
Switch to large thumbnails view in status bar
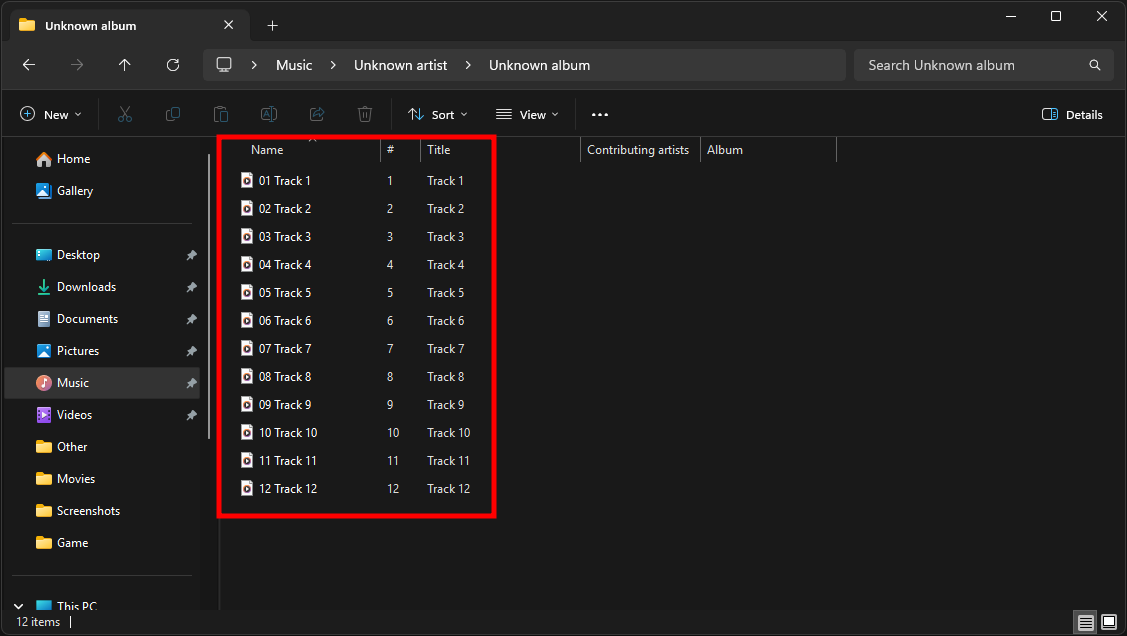(1108, 622)
